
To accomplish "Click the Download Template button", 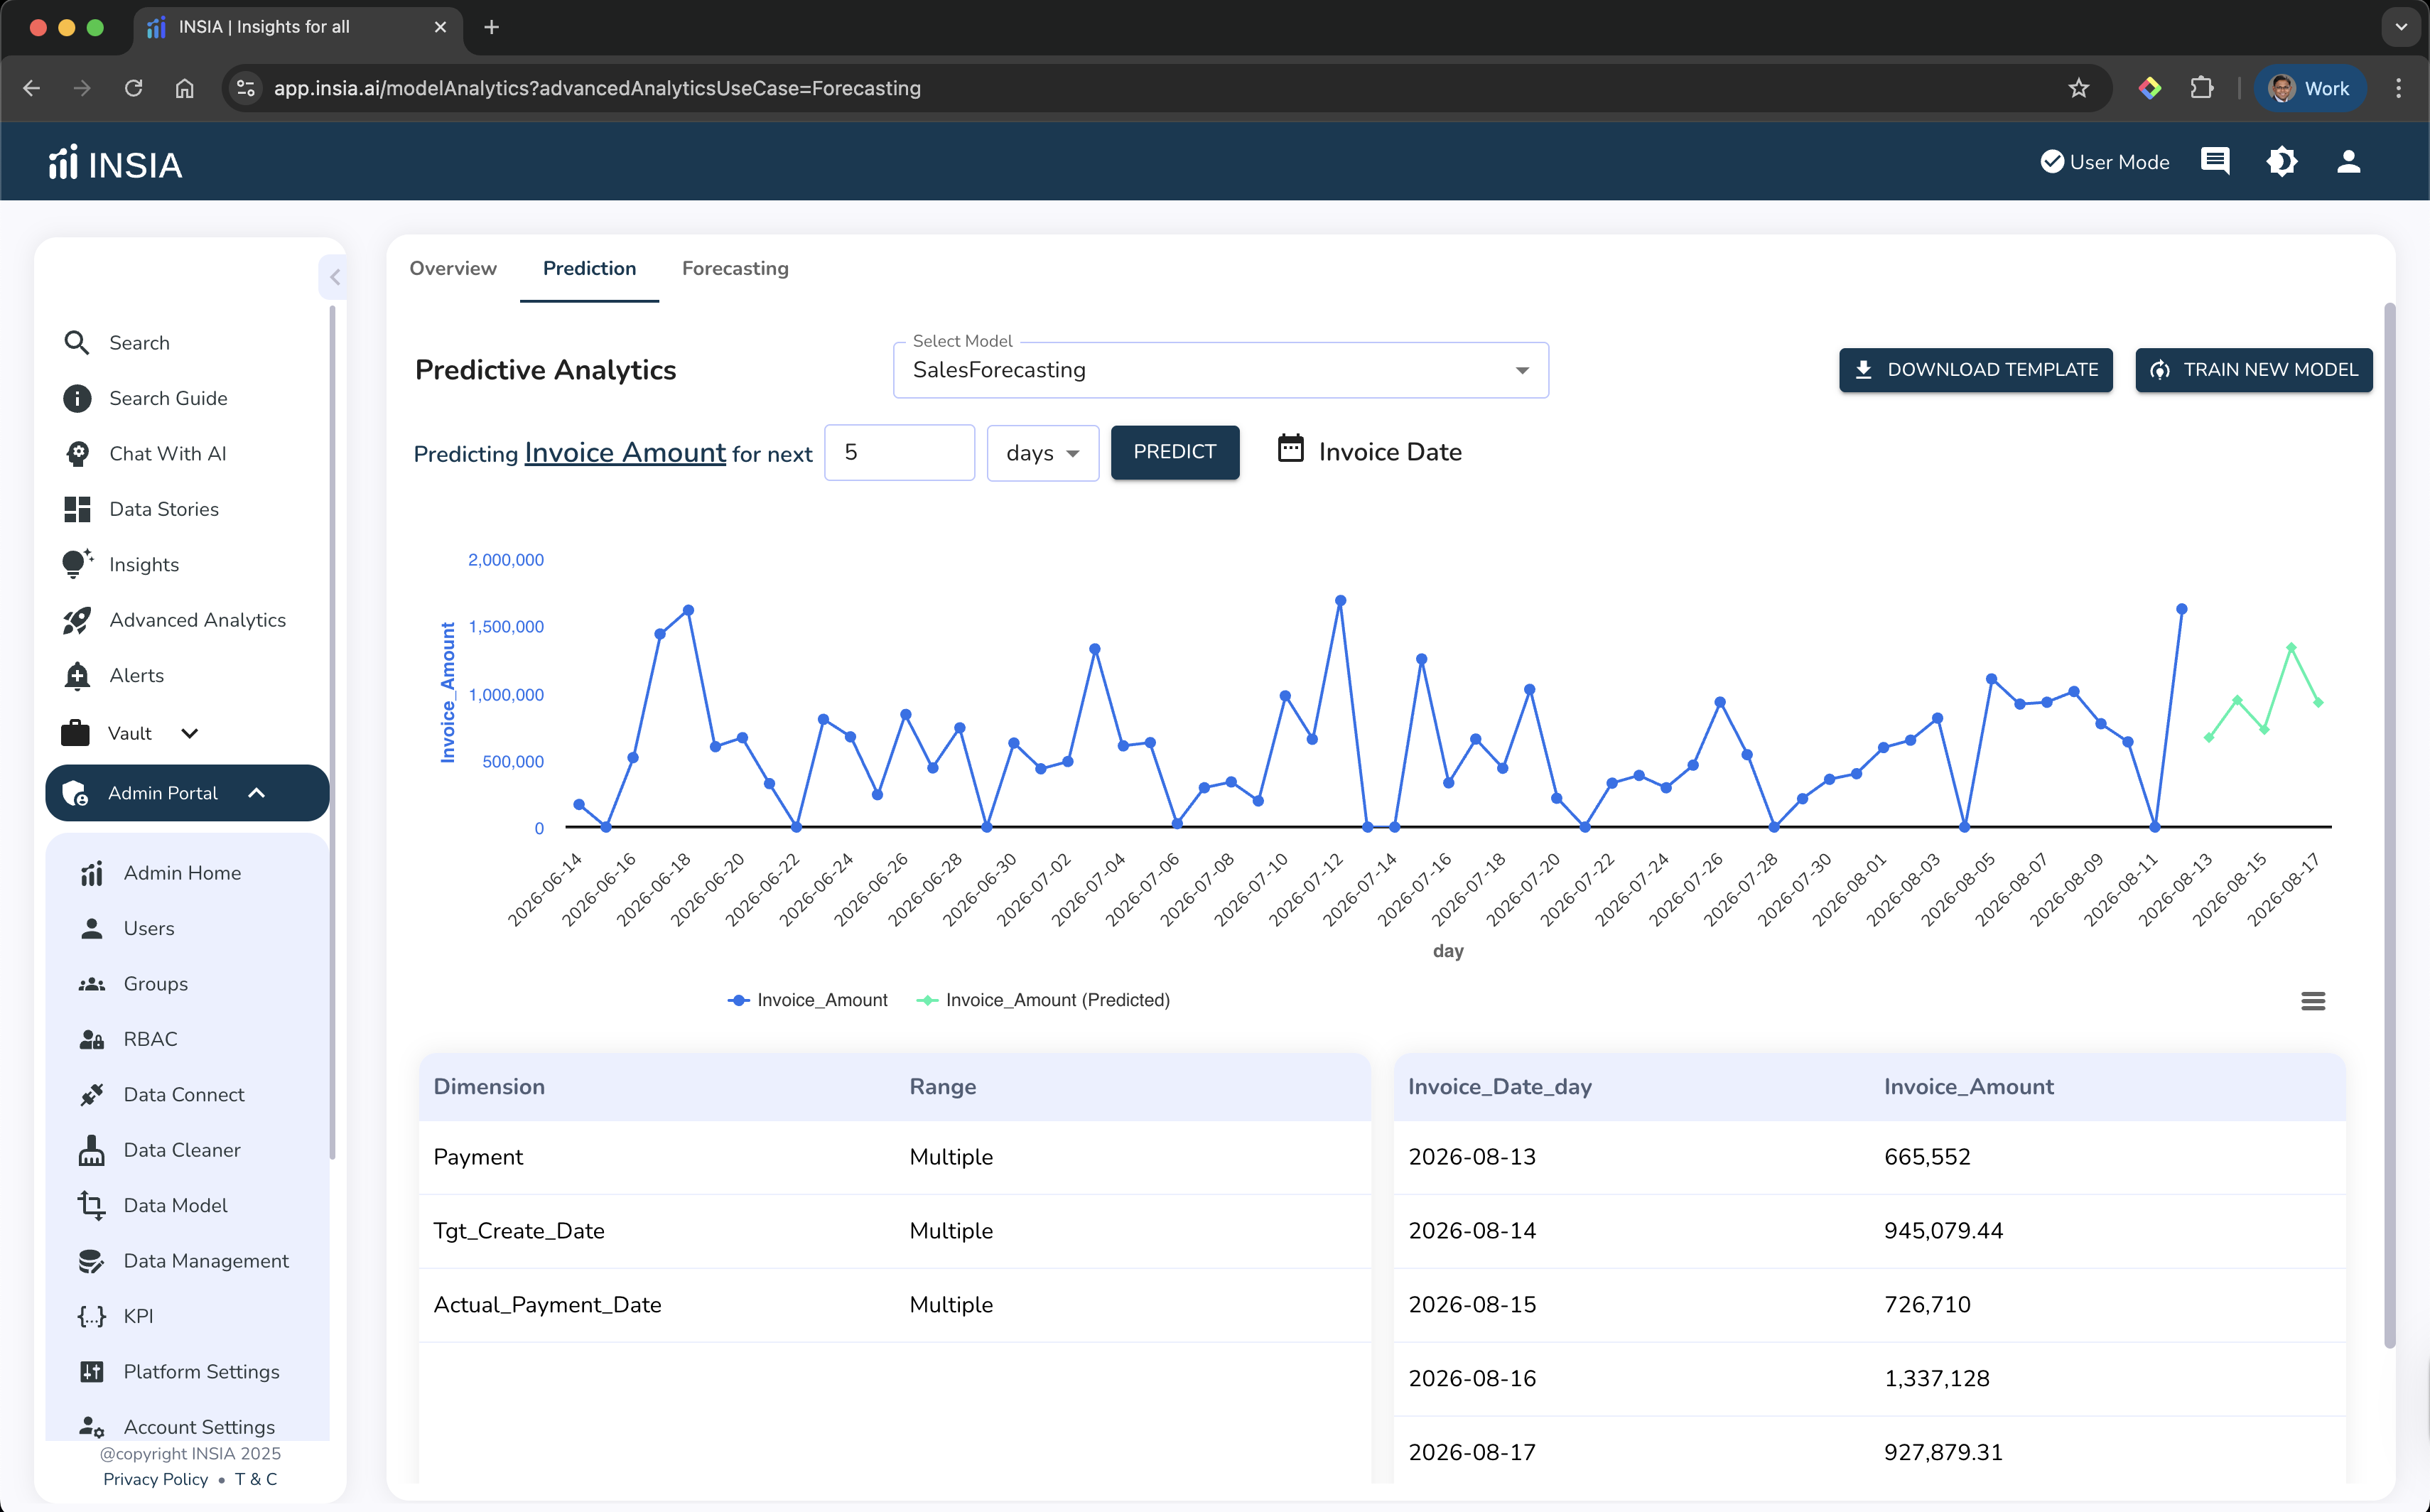I will [x=1975, y=370].
